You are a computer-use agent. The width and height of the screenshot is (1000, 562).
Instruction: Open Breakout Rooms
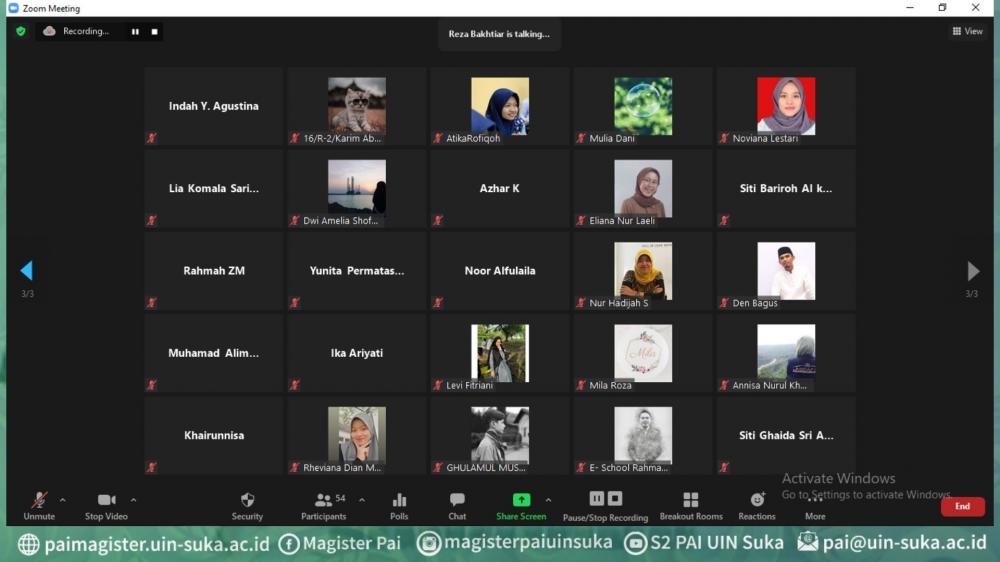tap(691, 500)
